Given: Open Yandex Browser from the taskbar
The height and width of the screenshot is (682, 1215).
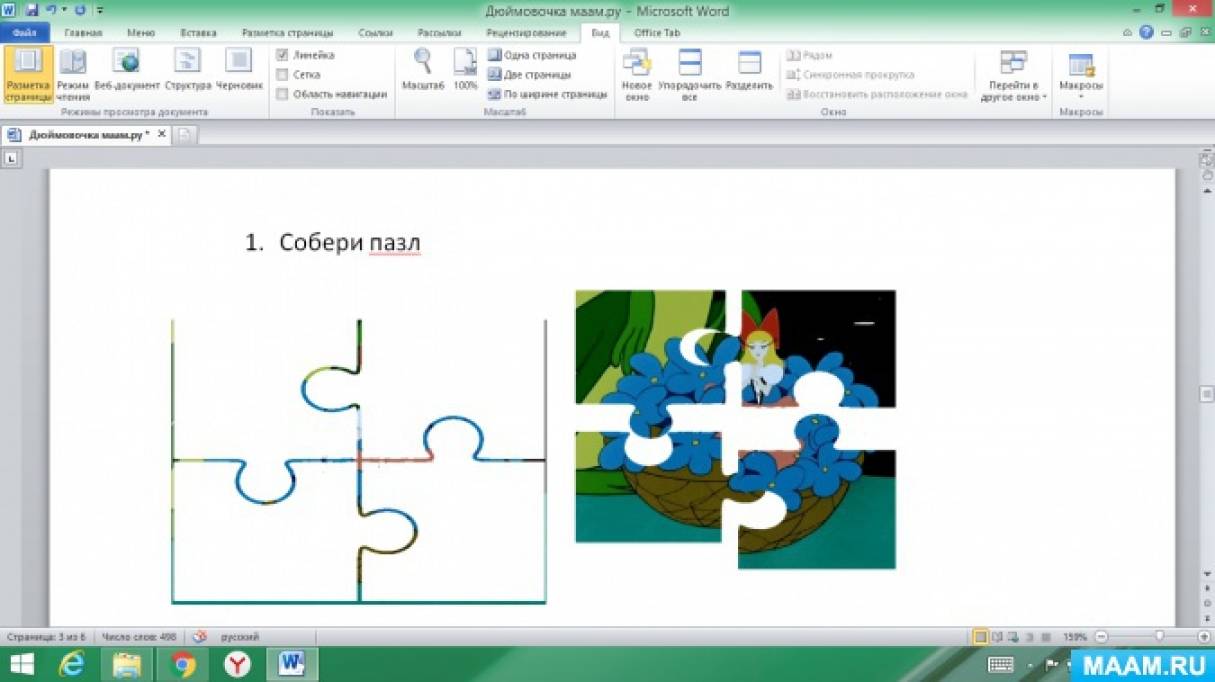Looking at the screenshot, I should tap(237, 664).
